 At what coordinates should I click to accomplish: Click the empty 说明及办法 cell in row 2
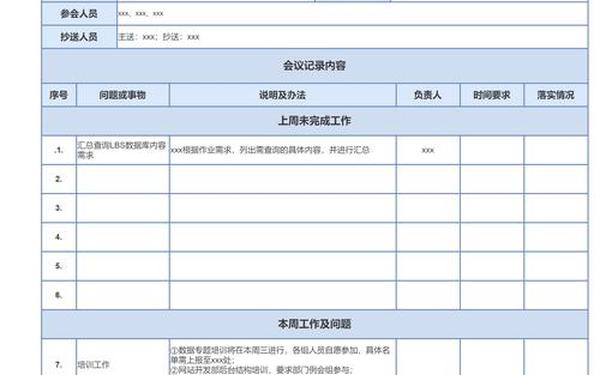coord(283,179)
